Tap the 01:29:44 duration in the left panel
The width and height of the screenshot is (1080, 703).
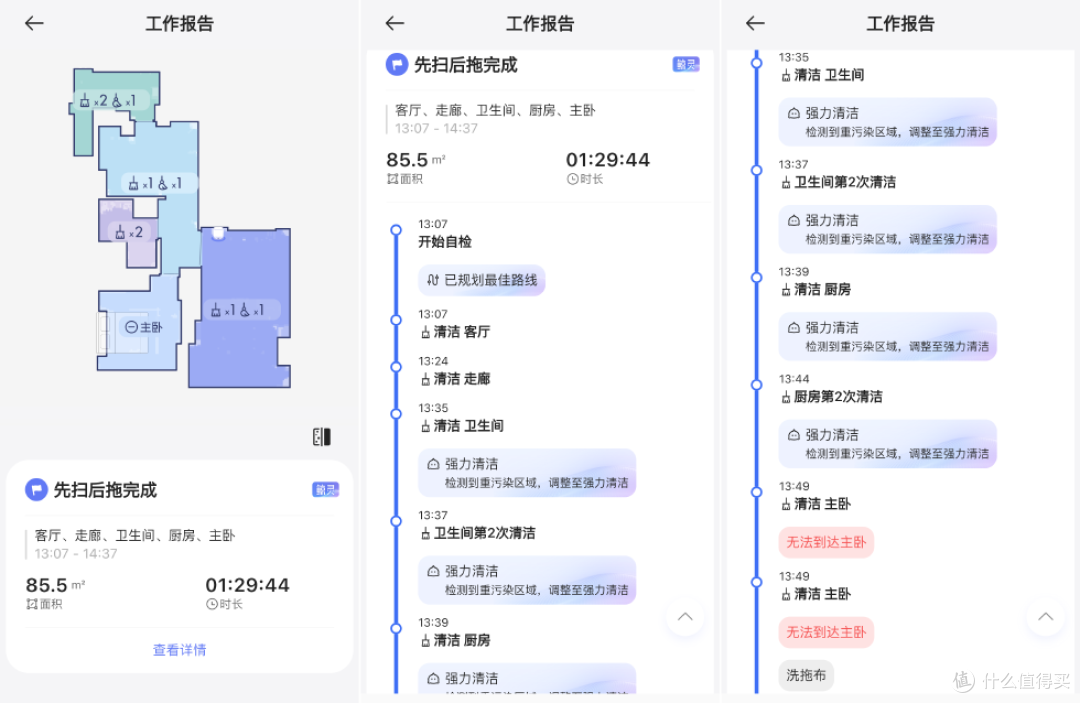(247, 585)
